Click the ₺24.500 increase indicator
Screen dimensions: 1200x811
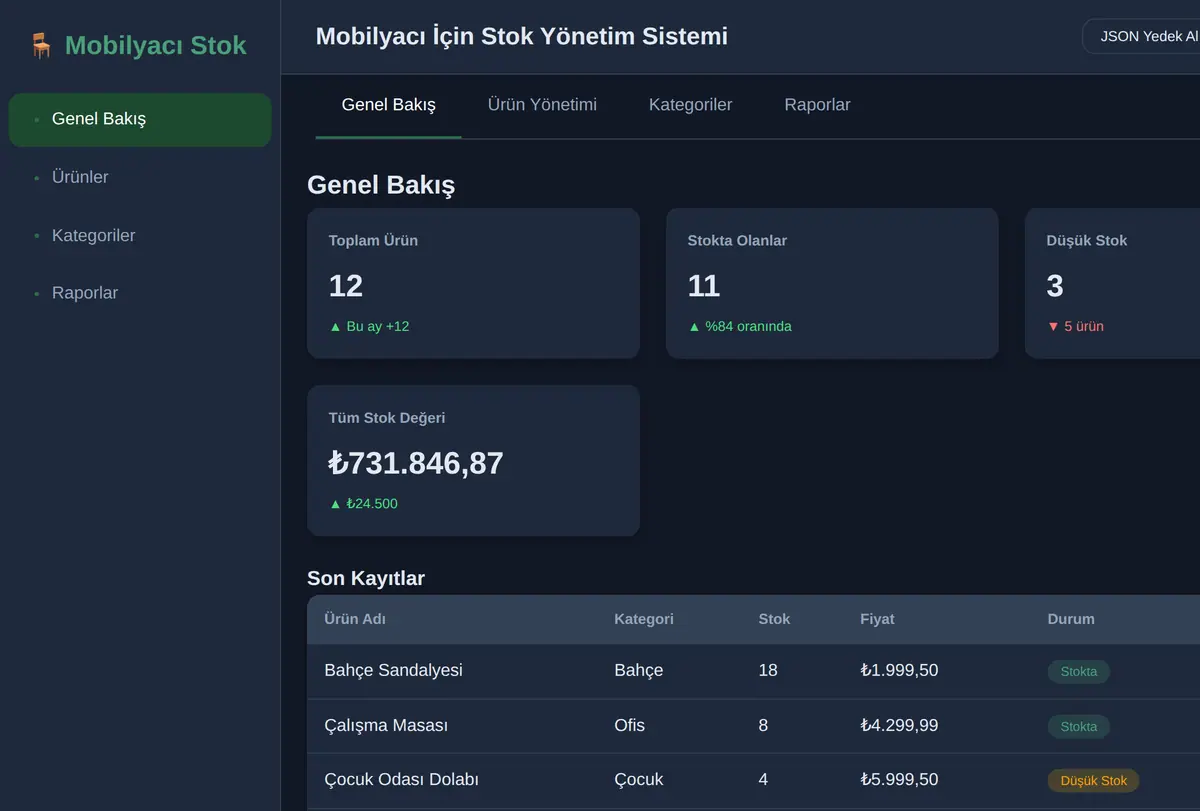363,504
